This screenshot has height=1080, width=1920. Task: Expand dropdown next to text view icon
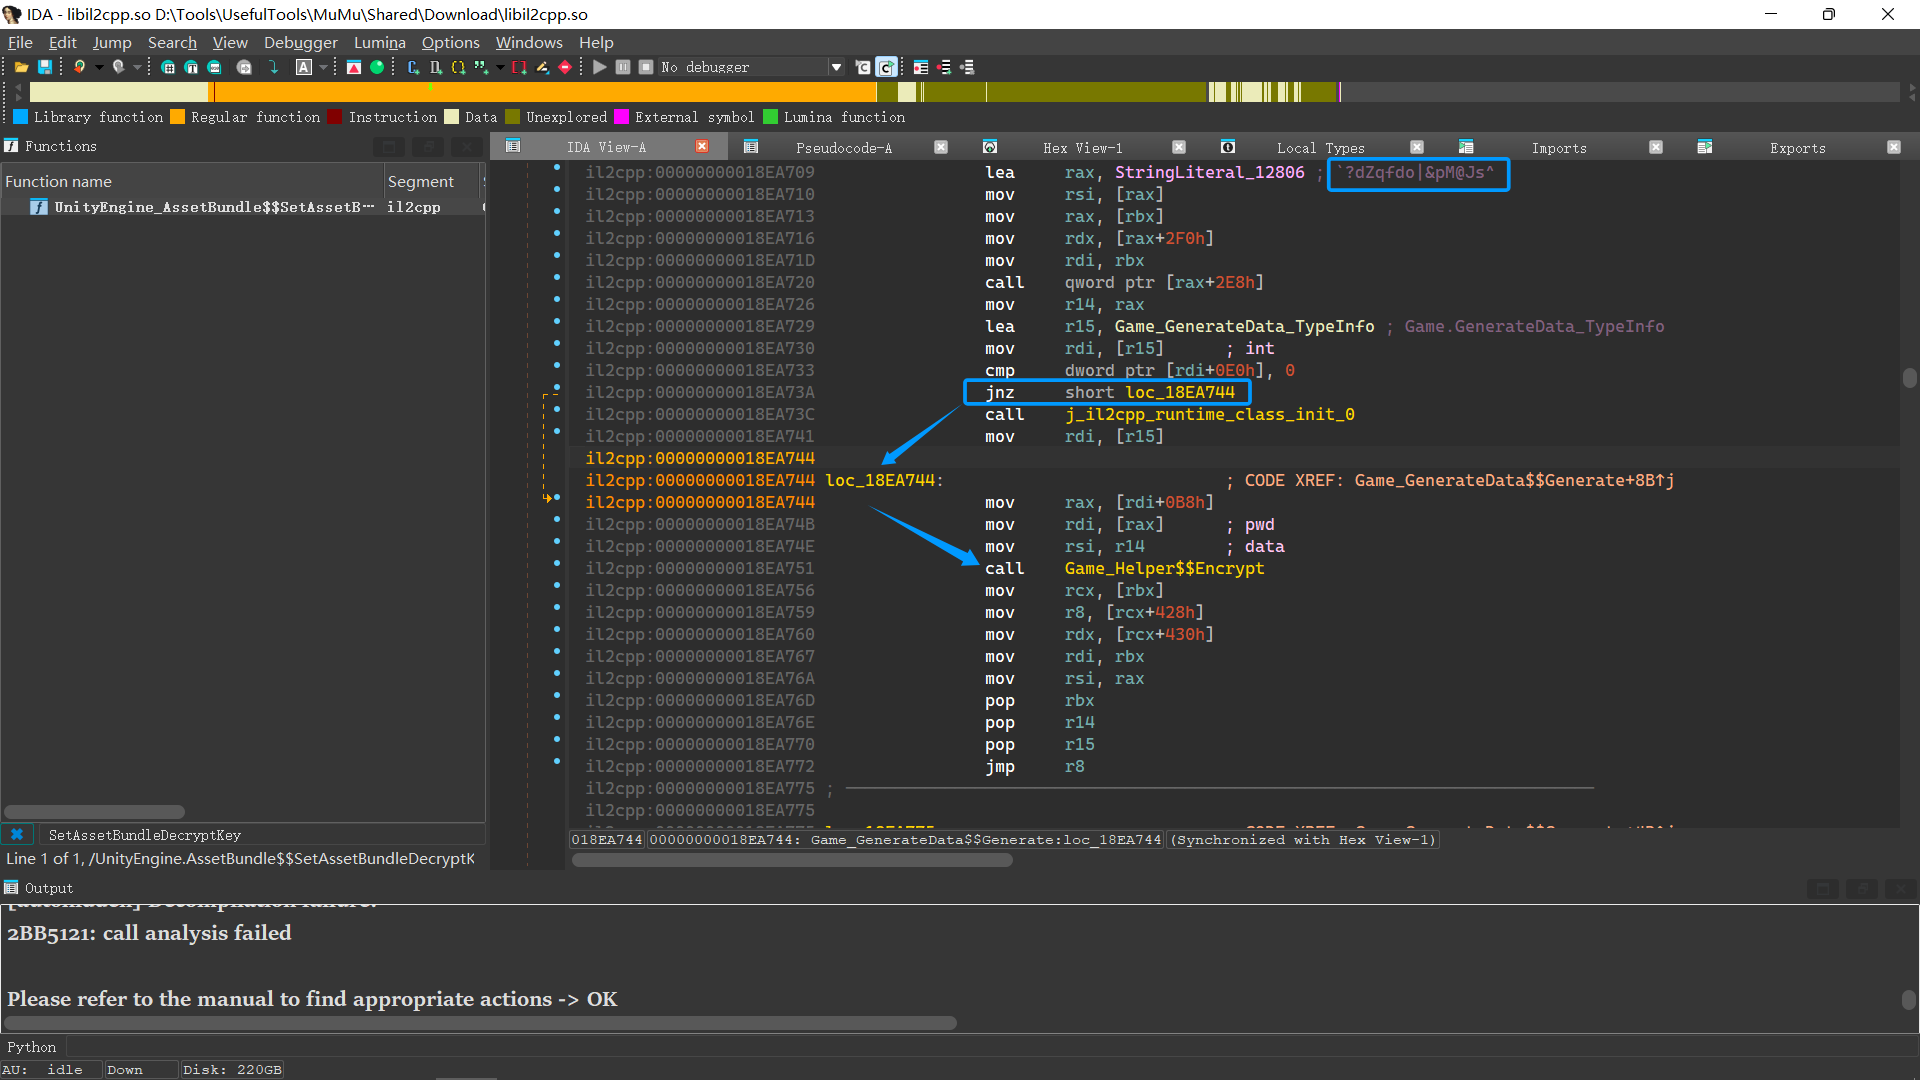tap(323, 67)
